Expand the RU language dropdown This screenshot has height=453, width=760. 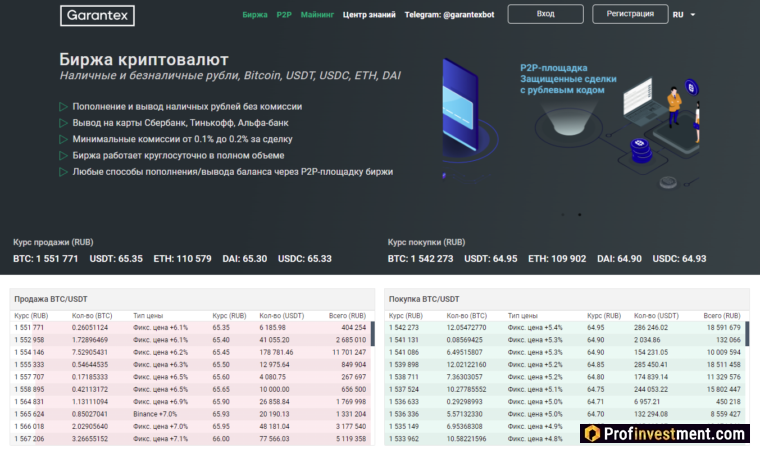[x=684, y=15]
